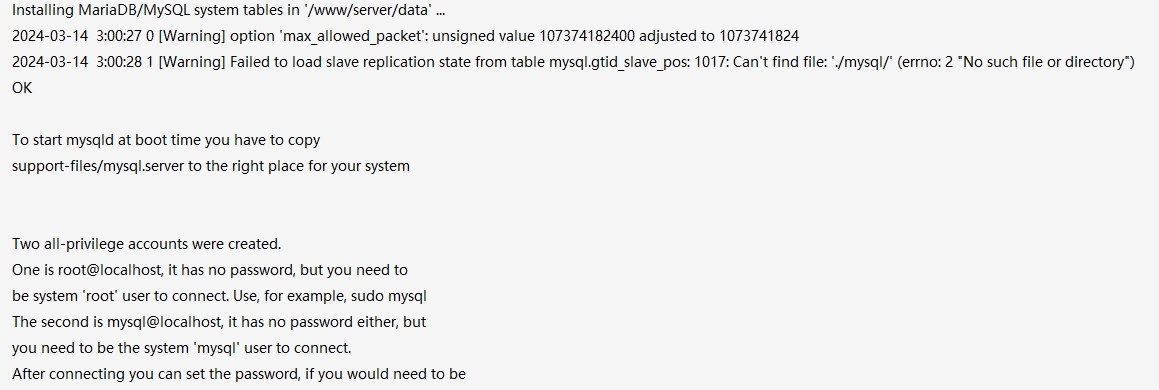This screenshot has width=1159, height=390.
Task: Click the 'Installing MariaDB/MySQL system tables' line
Action: [228, 10]
